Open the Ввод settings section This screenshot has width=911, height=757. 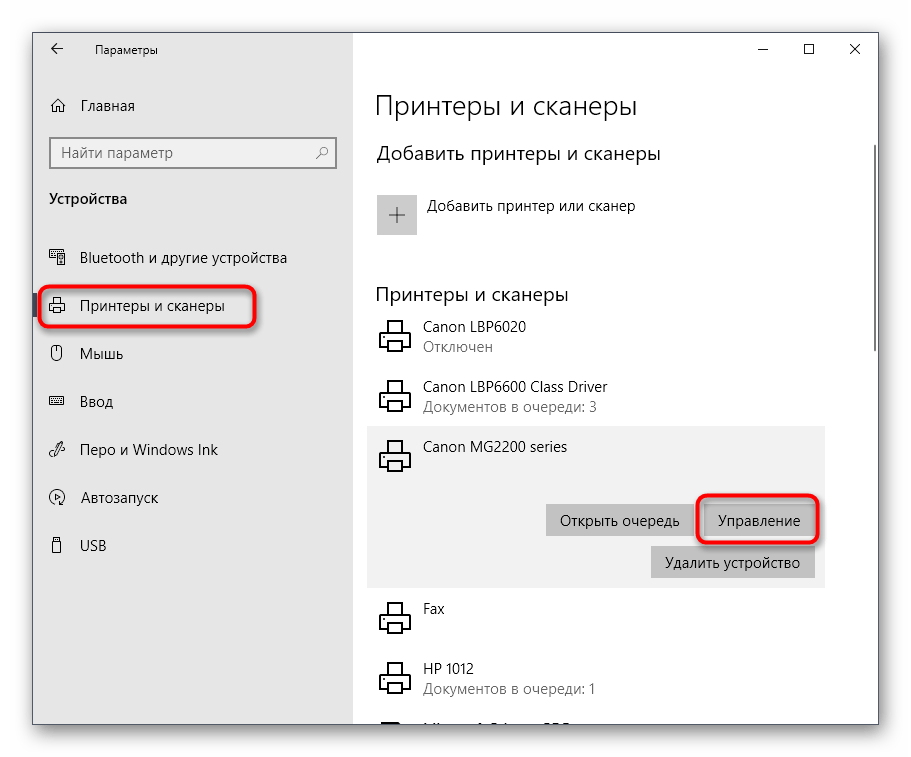coord(96,401)
